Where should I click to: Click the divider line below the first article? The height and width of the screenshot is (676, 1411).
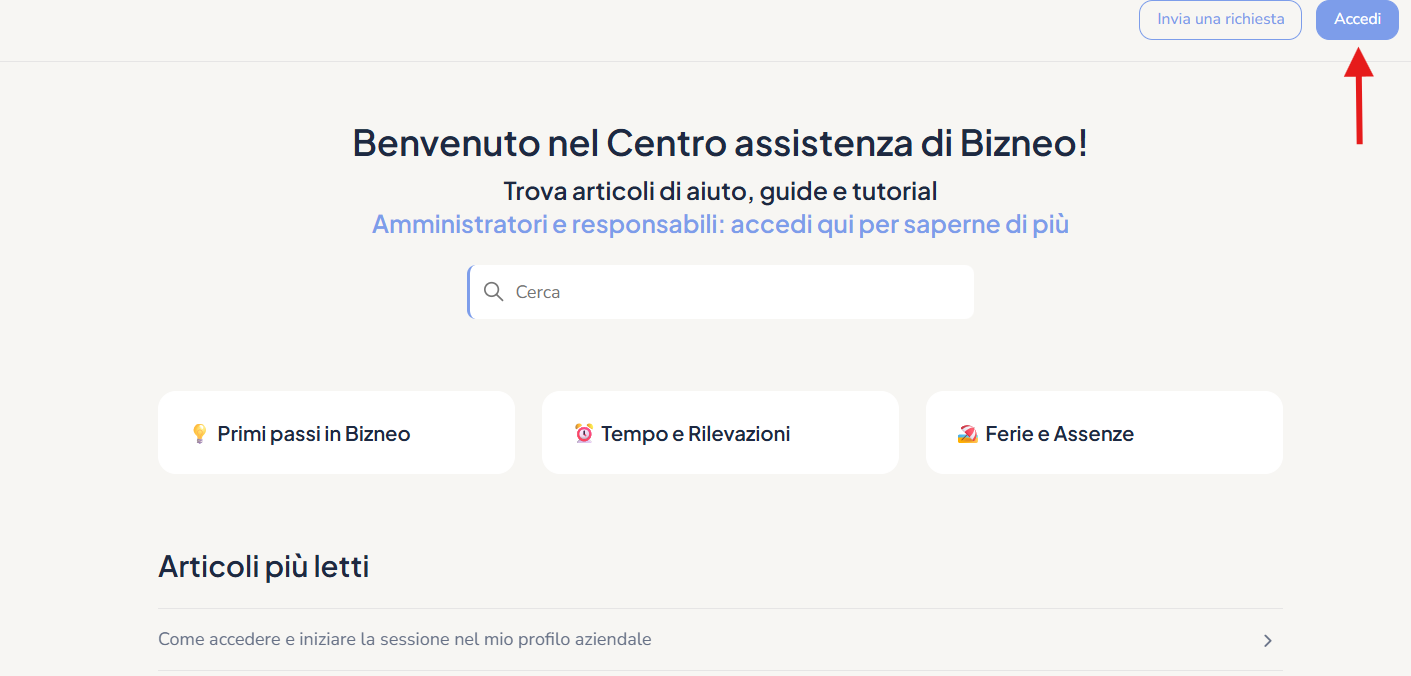(x=720, y=670)
